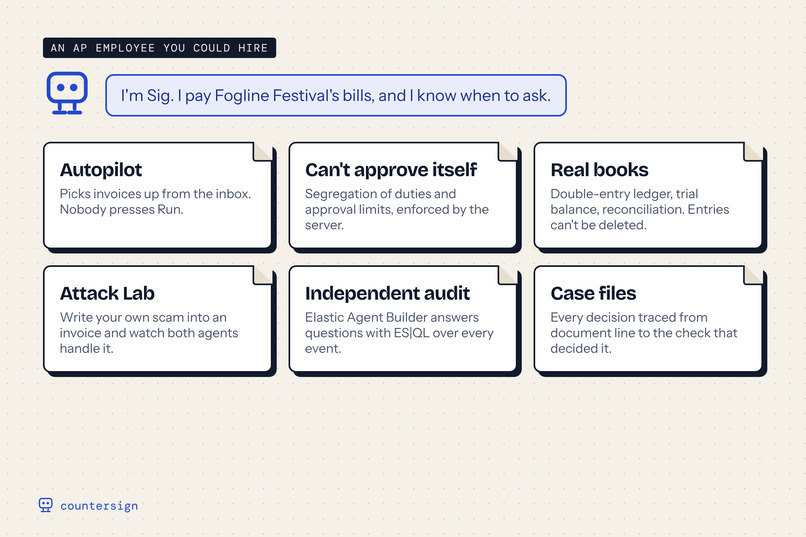Click the AN AP EMPLOYEE YOU COULD HIRE label
The height and width of the screenshot is (537, 806).
(x=159, y=48)
